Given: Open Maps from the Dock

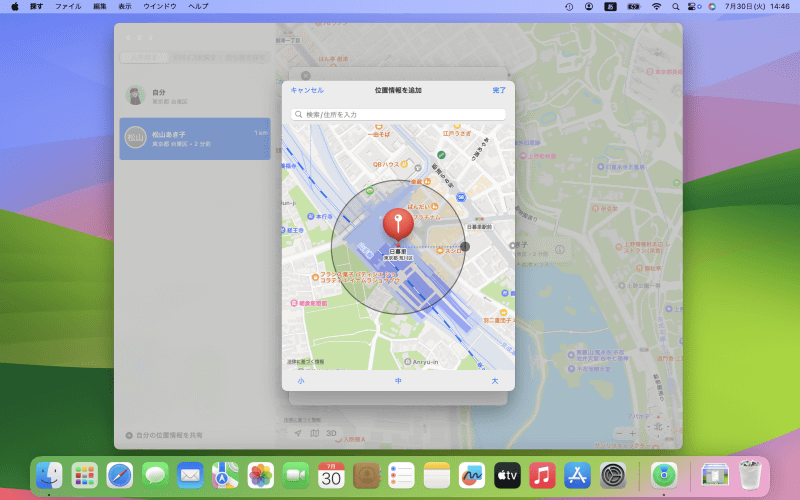Looking at the screenshot, I should [x=226, y=476].
